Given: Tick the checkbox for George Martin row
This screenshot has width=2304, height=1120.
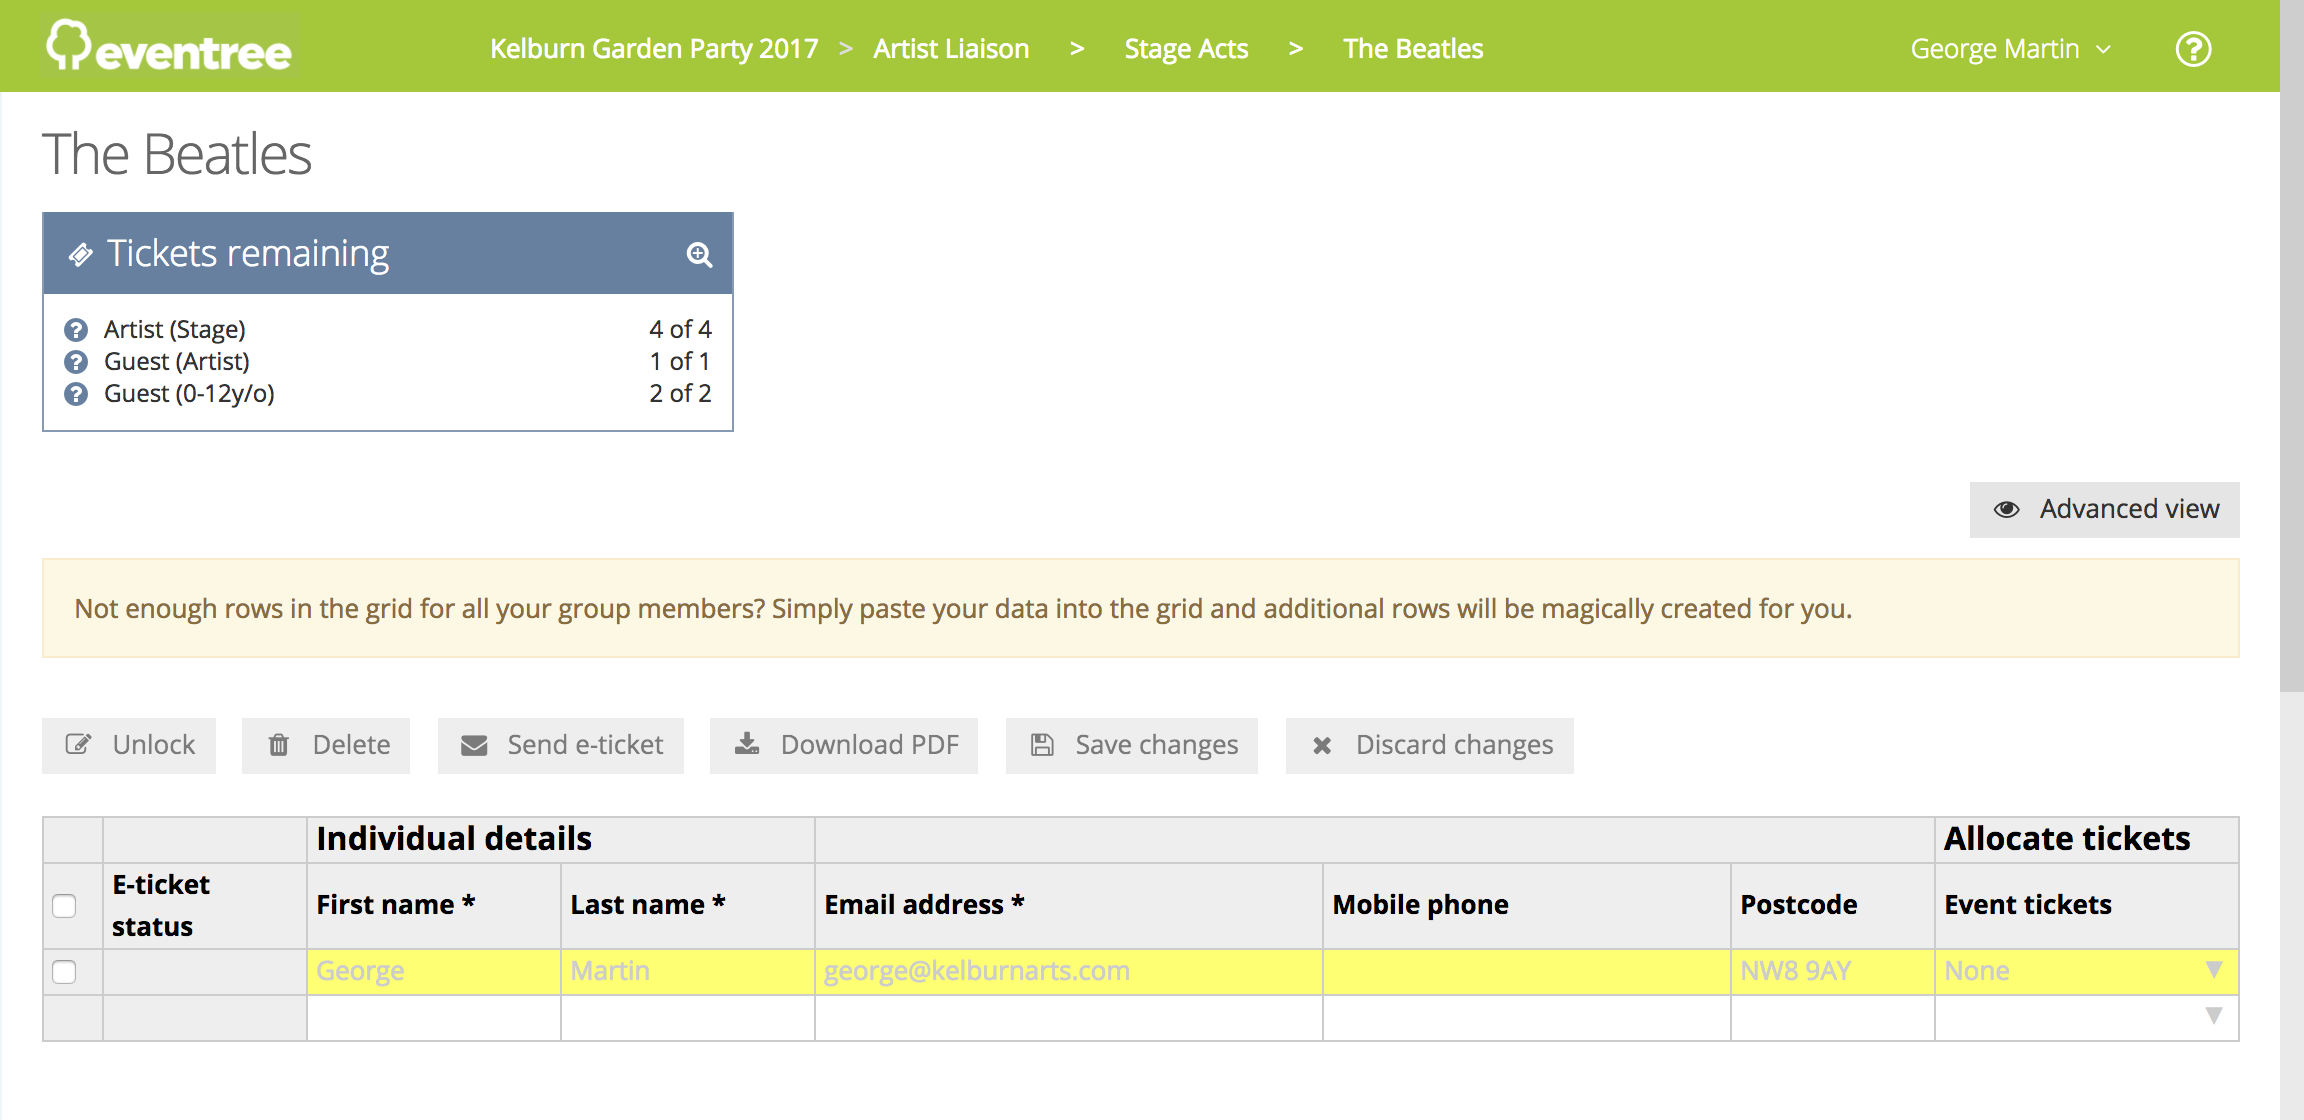Looking at the screenshot, I should (64, 972).
